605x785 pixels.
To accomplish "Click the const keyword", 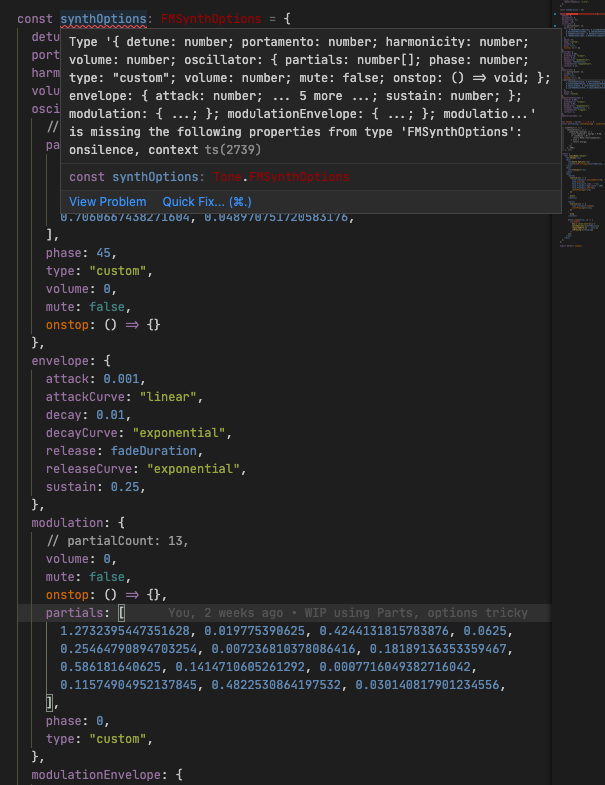I will (x=35, y=19).
